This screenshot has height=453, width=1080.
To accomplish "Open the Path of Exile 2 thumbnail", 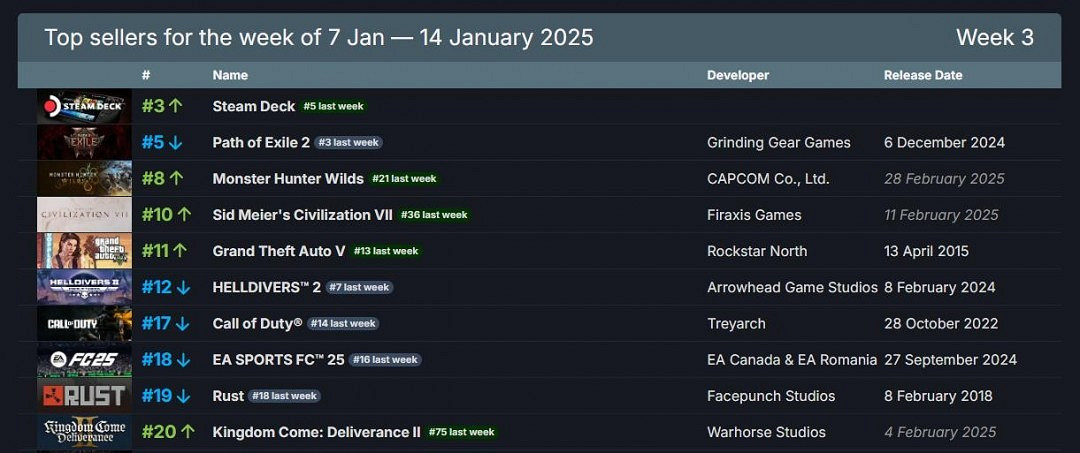I will pyautogui.click(x=84, y=143).
